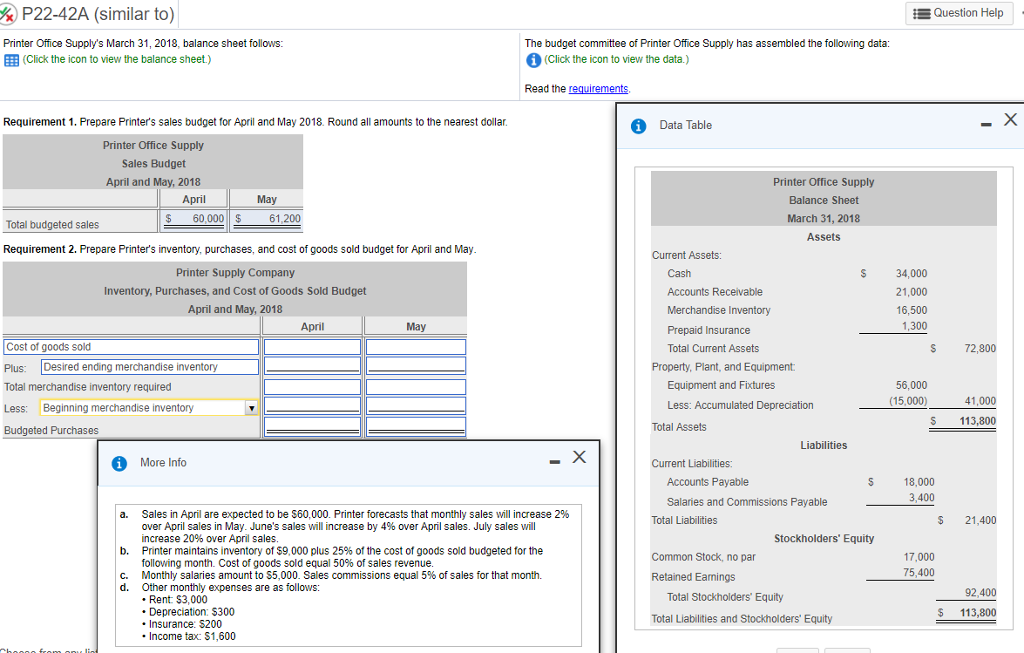Click Equipment and Fixtures amount 56,000
Screen dimensions: 1024x653
911,385
